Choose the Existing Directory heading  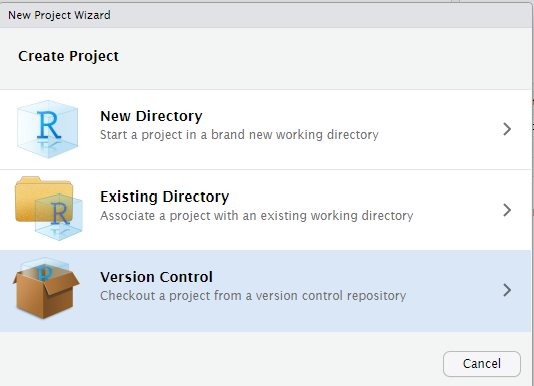click(x=164, y=197)
